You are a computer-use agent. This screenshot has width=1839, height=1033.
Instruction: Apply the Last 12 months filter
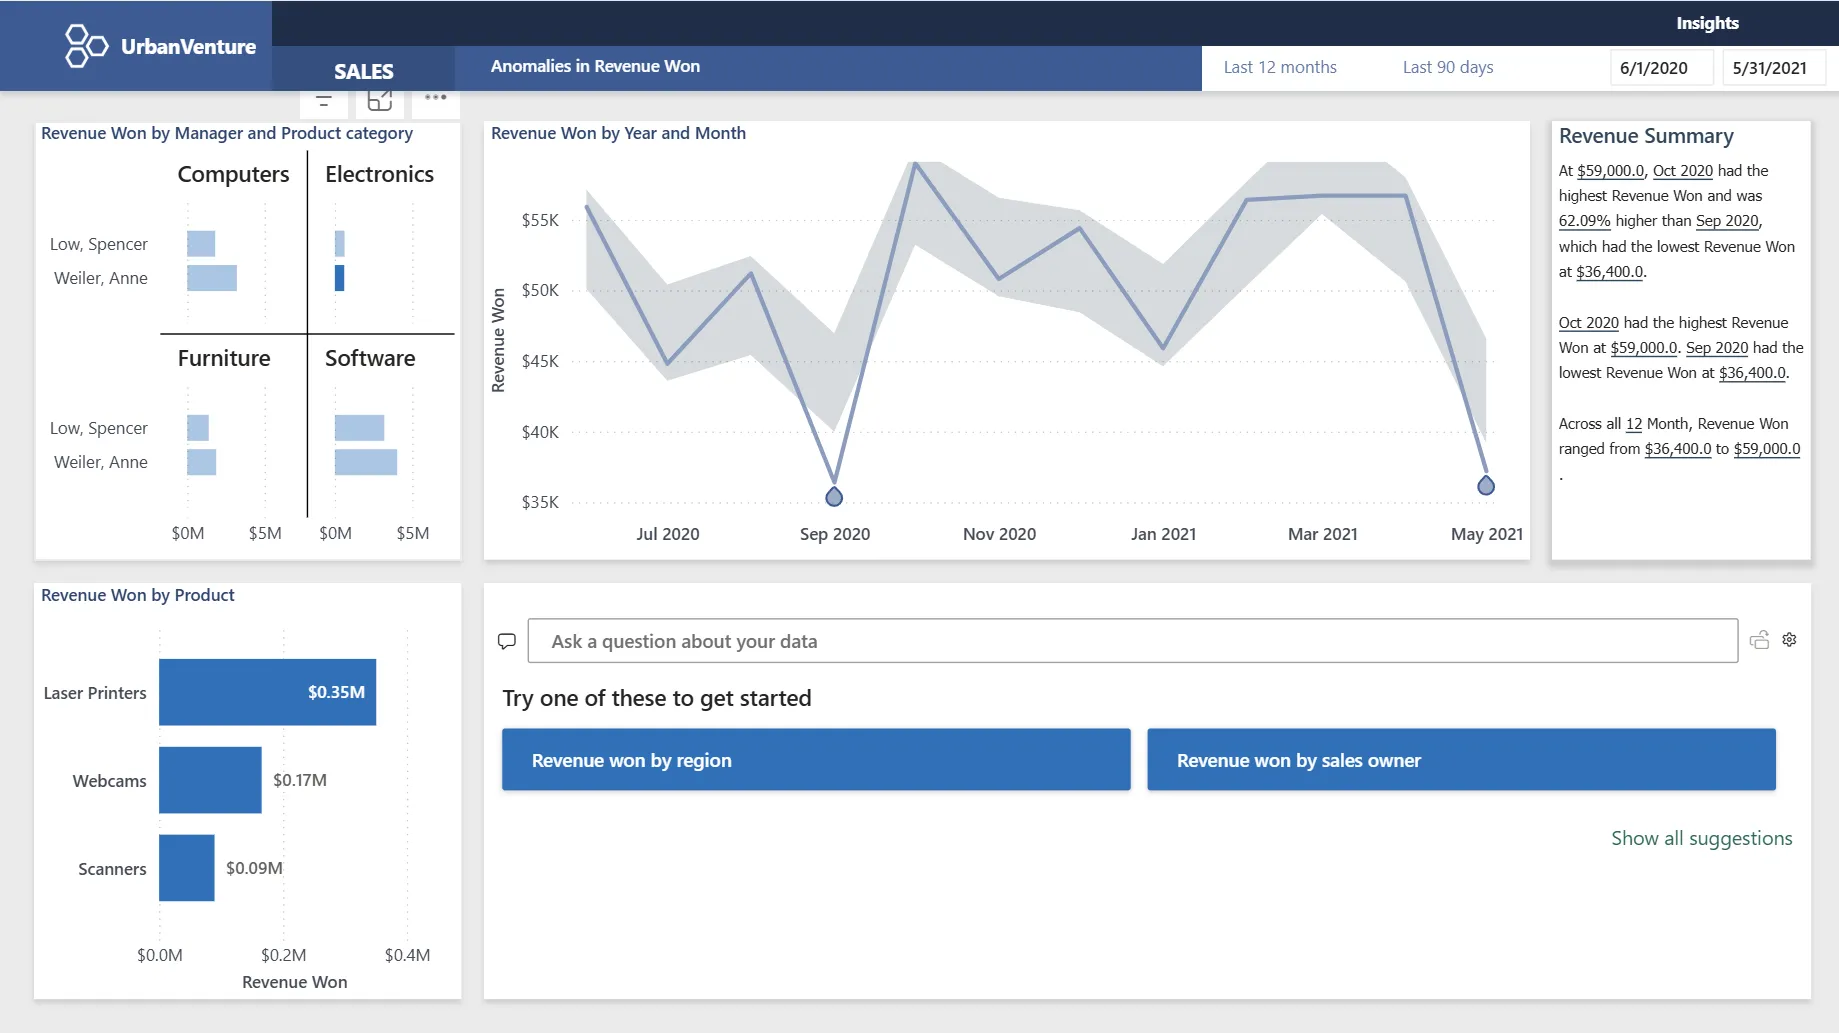(x=1280, y=67)
